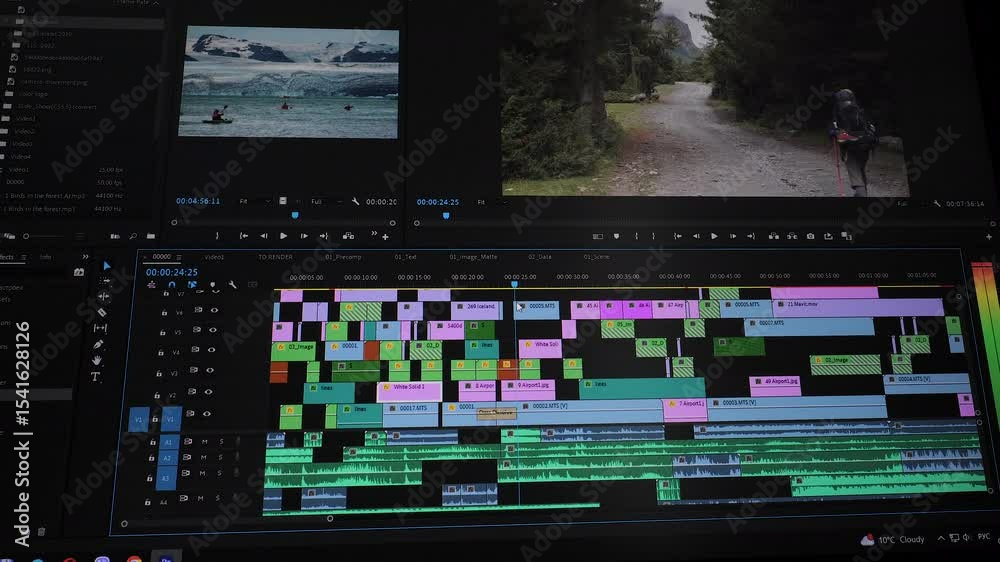The width and height of the screenshot is (1000, 562).
Task: Add Marker in Program monitor
Action: 616,236
